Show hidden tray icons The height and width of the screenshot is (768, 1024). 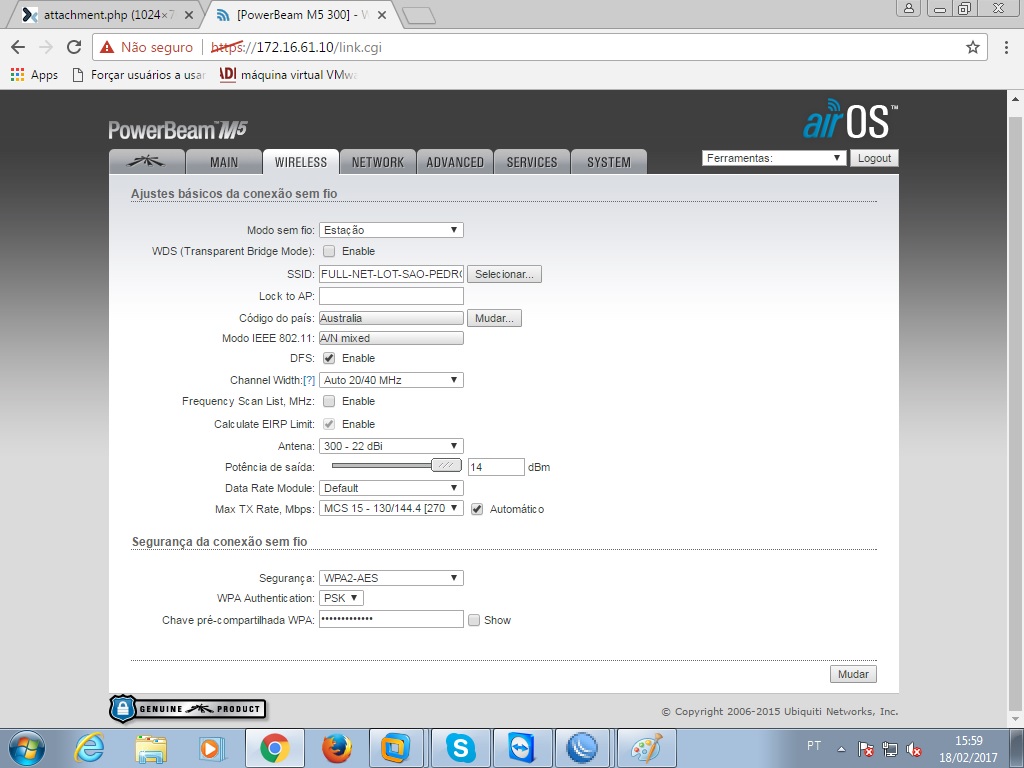(841, 749)
